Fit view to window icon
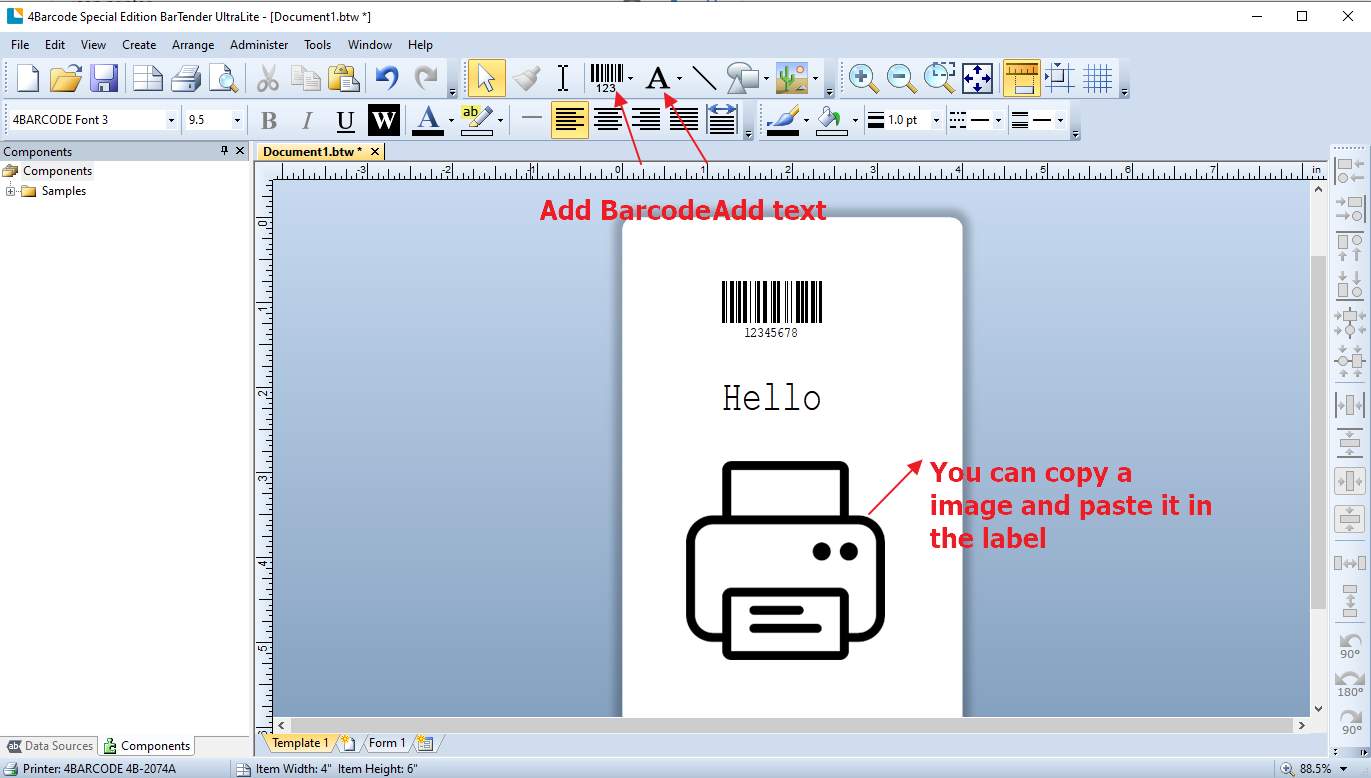 pos(978,79)
